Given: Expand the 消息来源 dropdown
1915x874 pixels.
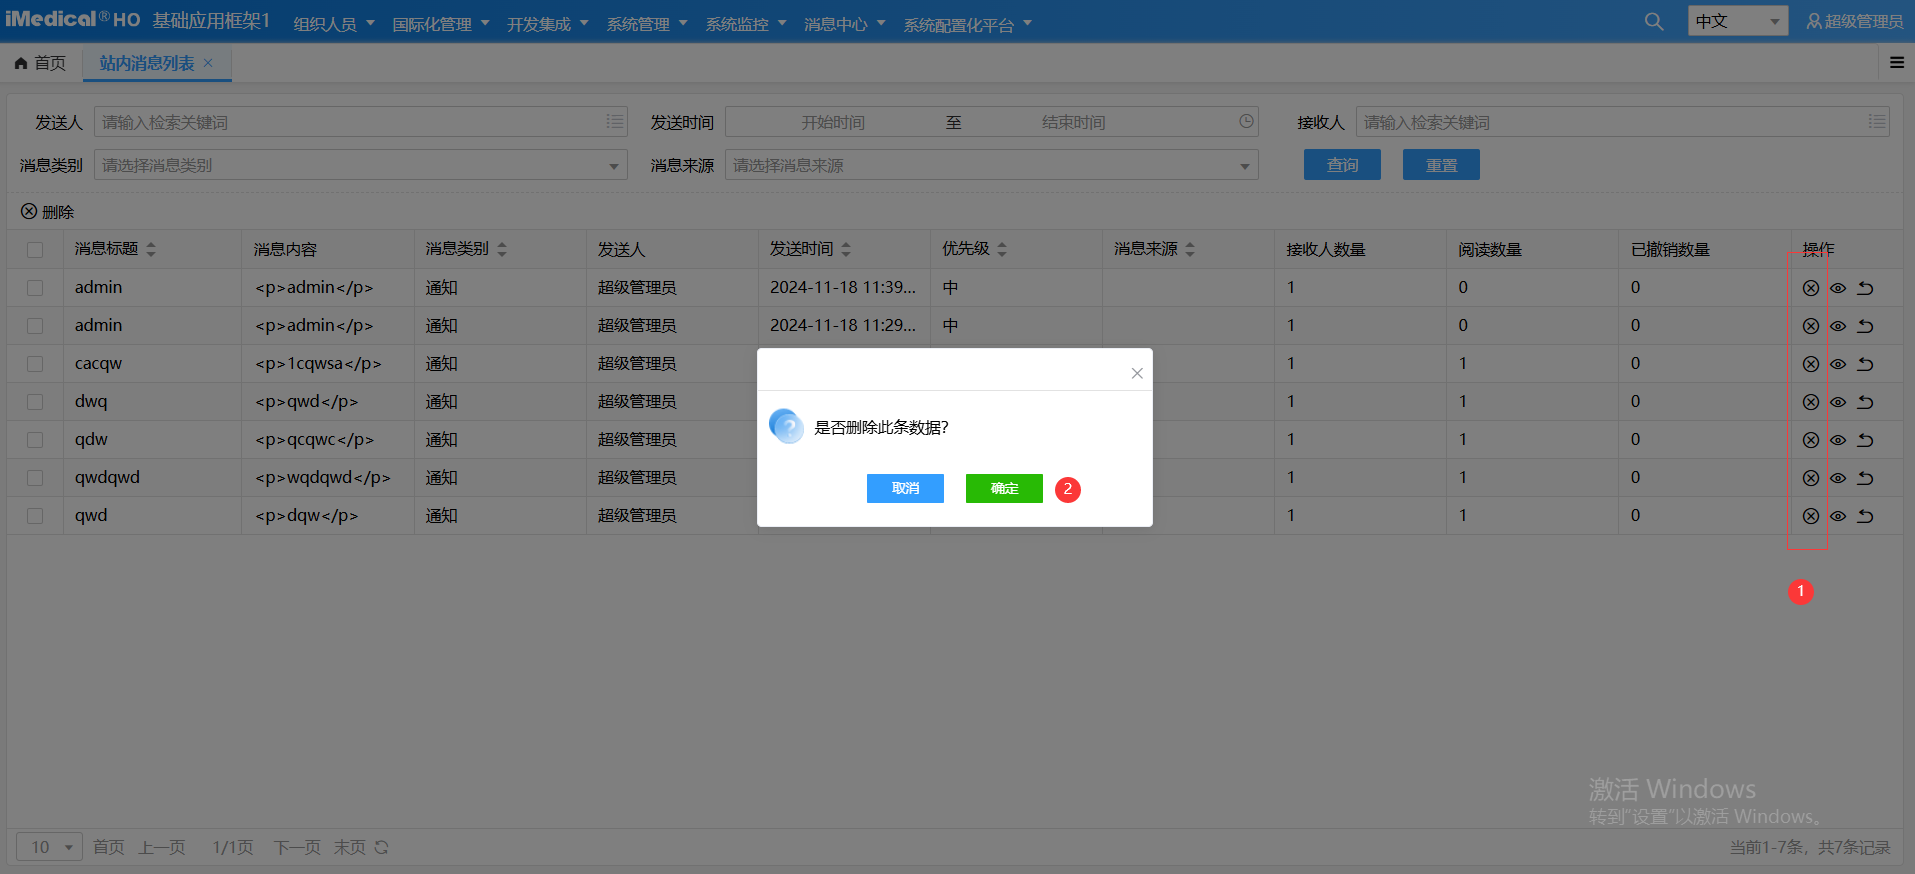Looking at the screenshot, I should [x=990, y=166].
